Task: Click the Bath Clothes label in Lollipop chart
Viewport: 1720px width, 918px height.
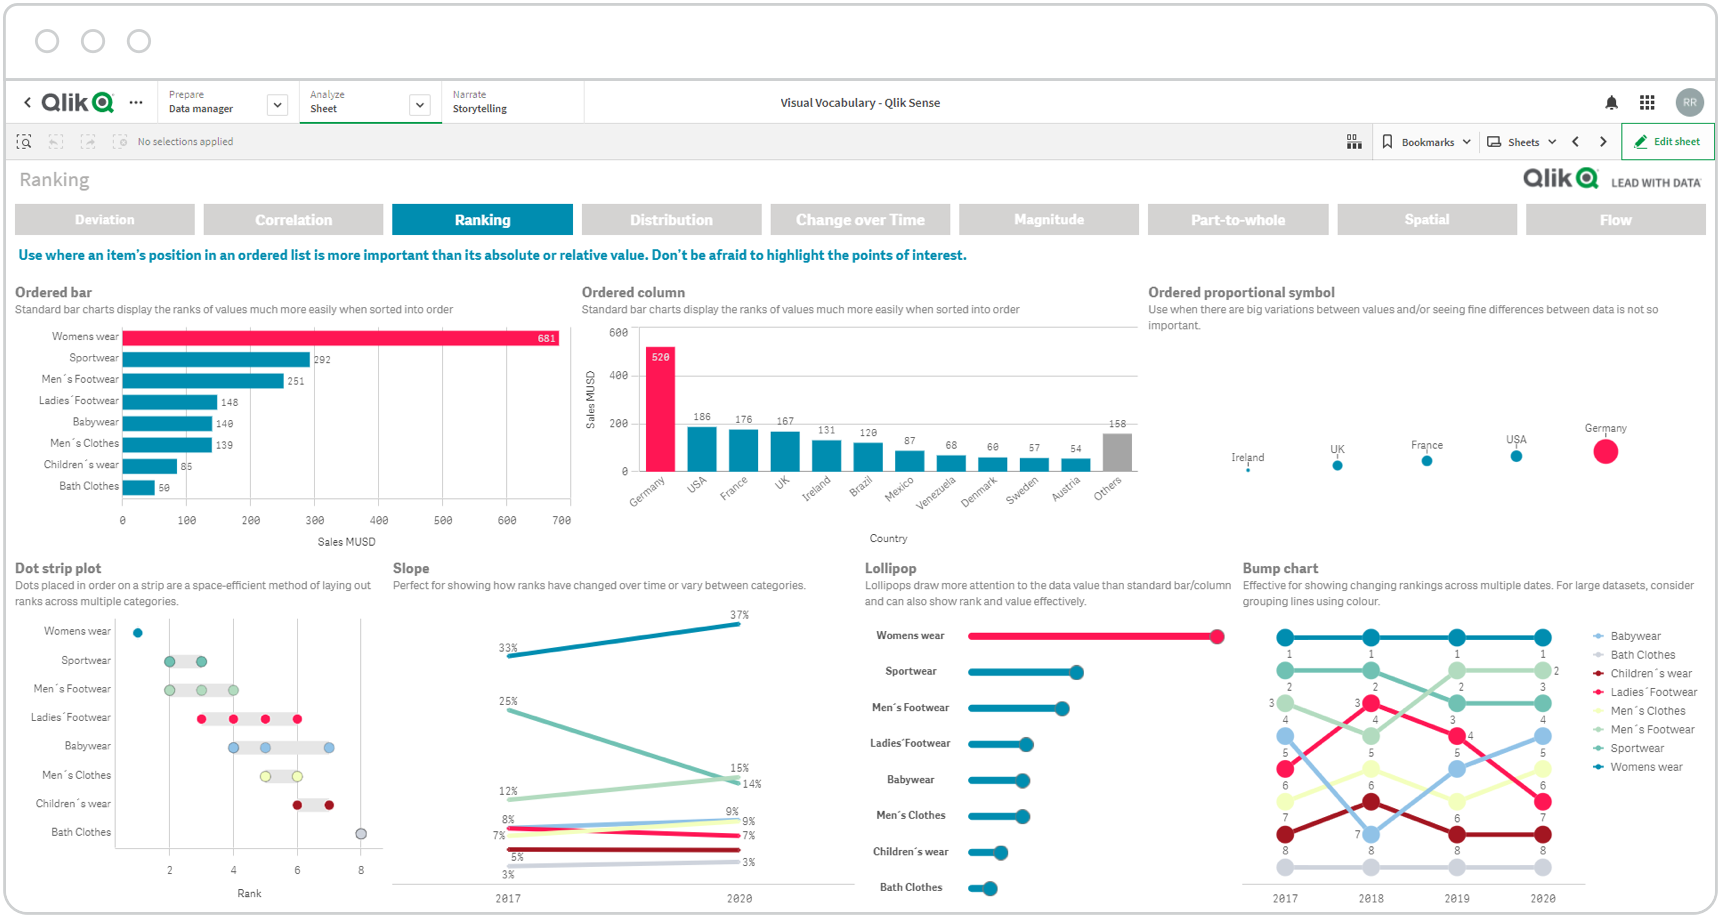Action: coord(911,888)
